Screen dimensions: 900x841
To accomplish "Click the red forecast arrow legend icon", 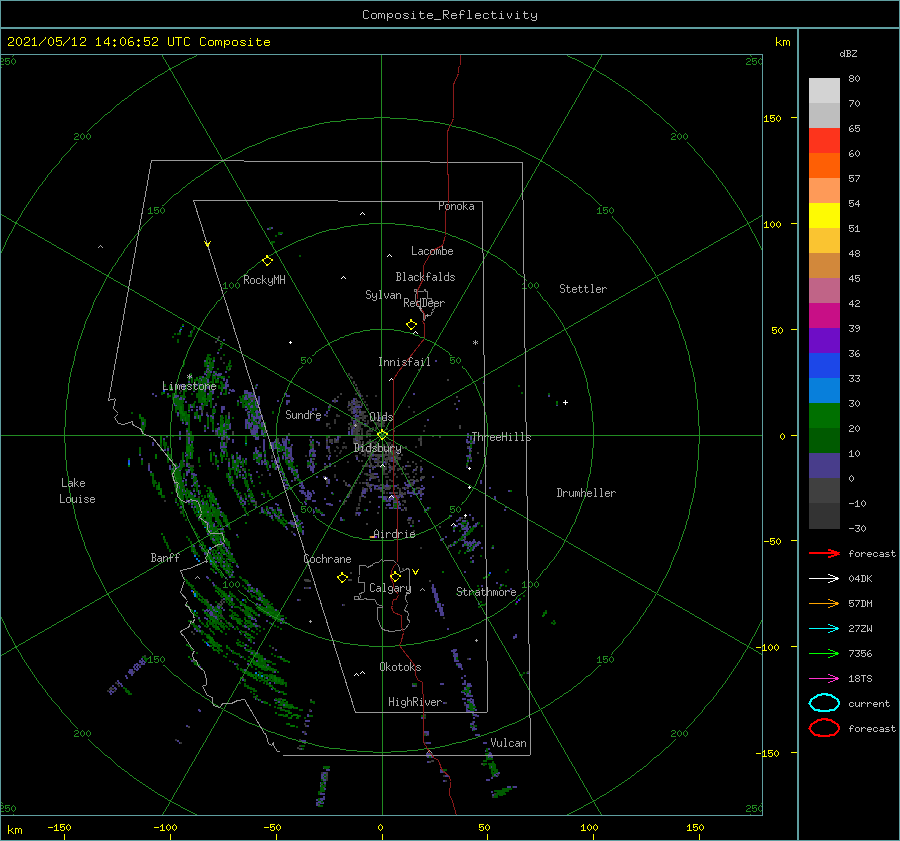I will tap(824, 553).
